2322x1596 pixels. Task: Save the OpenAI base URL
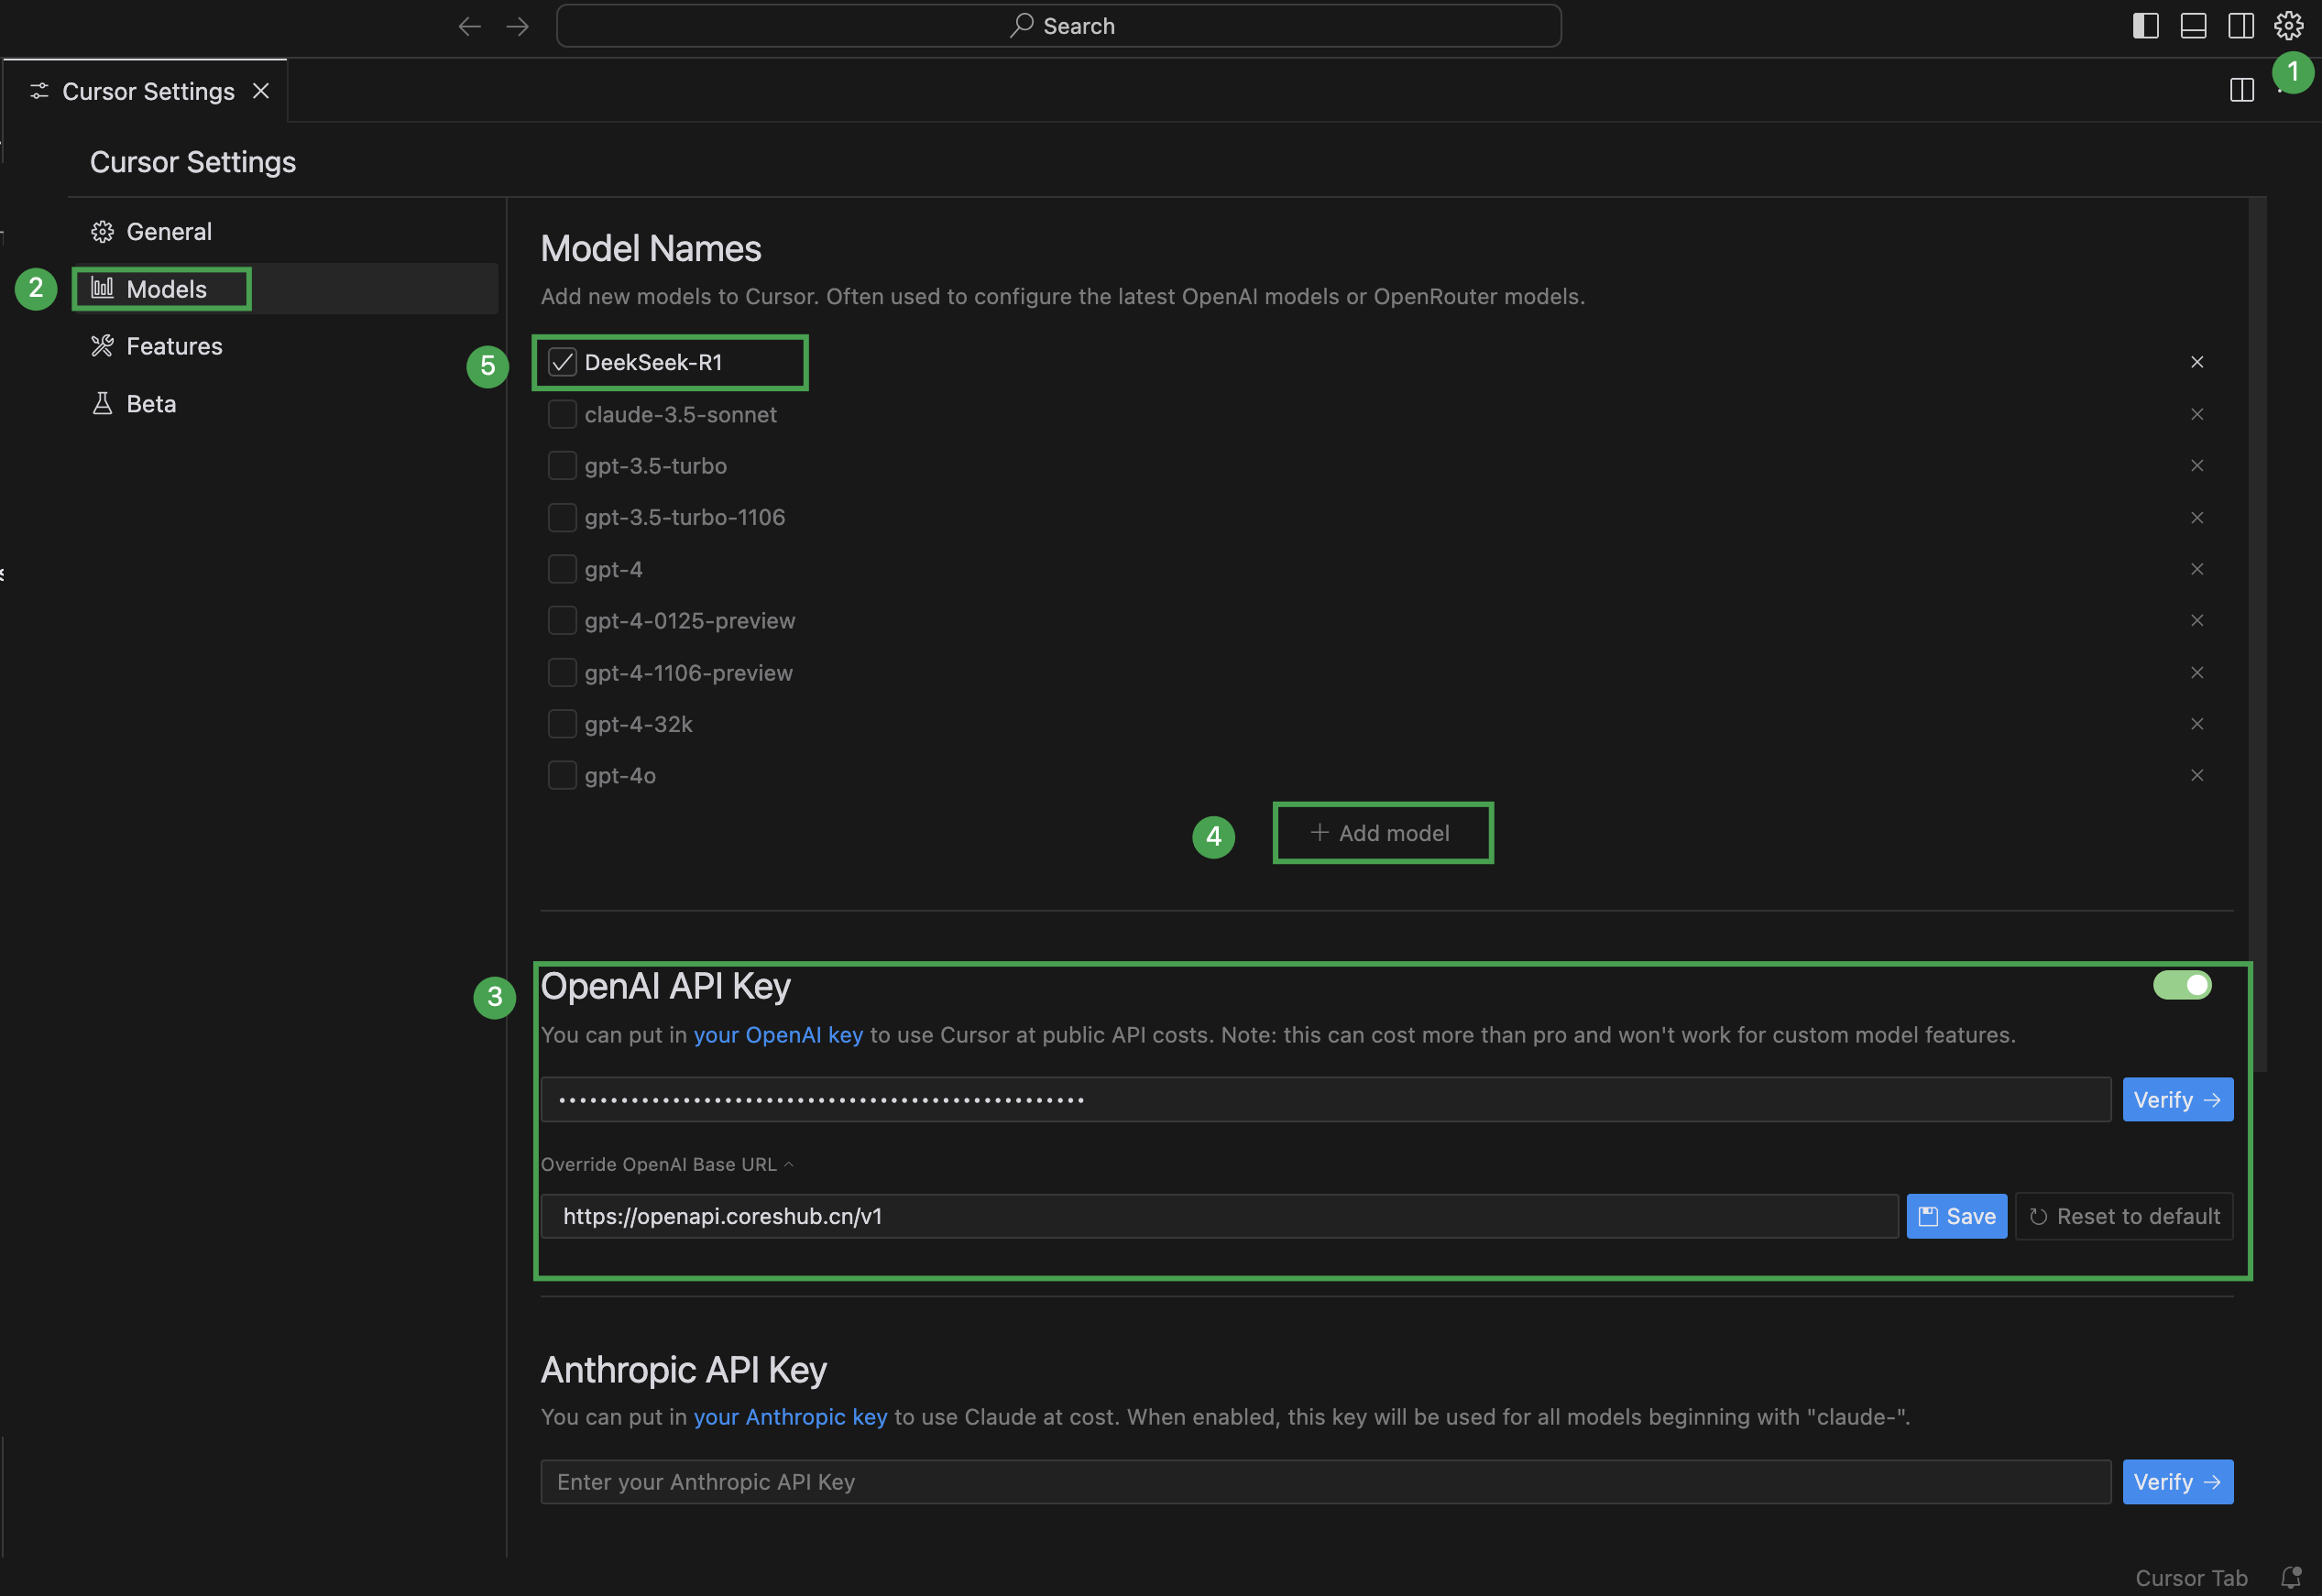[x=1956, y=1217]
